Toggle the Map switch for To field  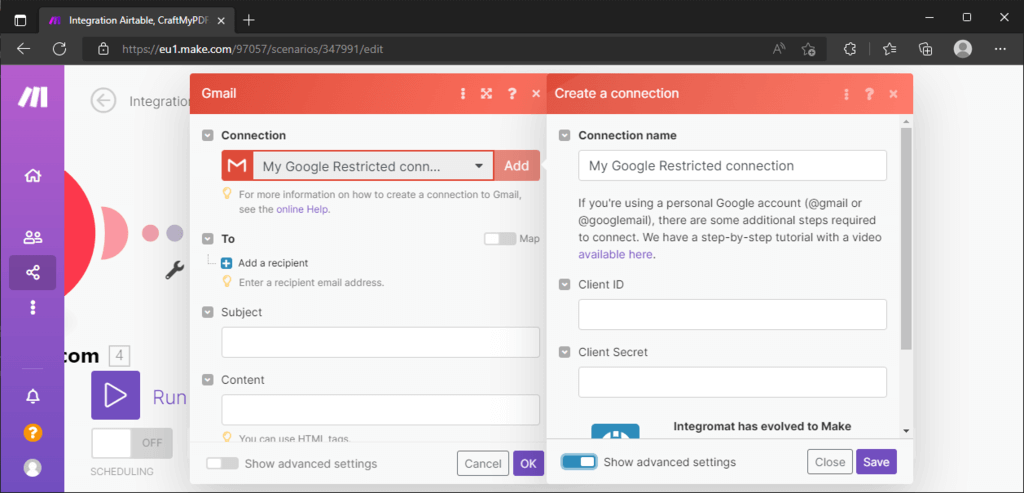500,239
